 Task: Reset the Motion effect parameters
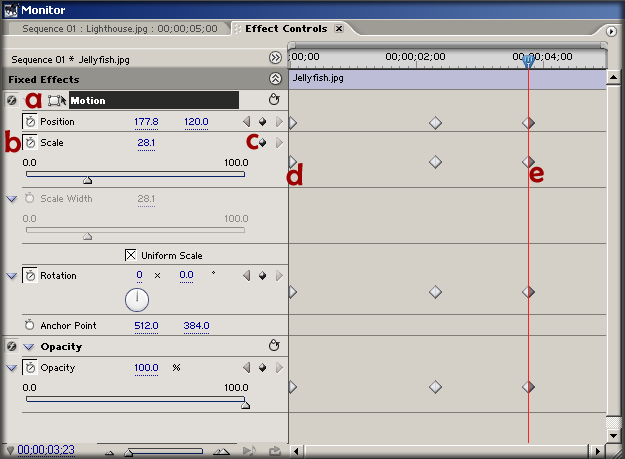[274, 100]
